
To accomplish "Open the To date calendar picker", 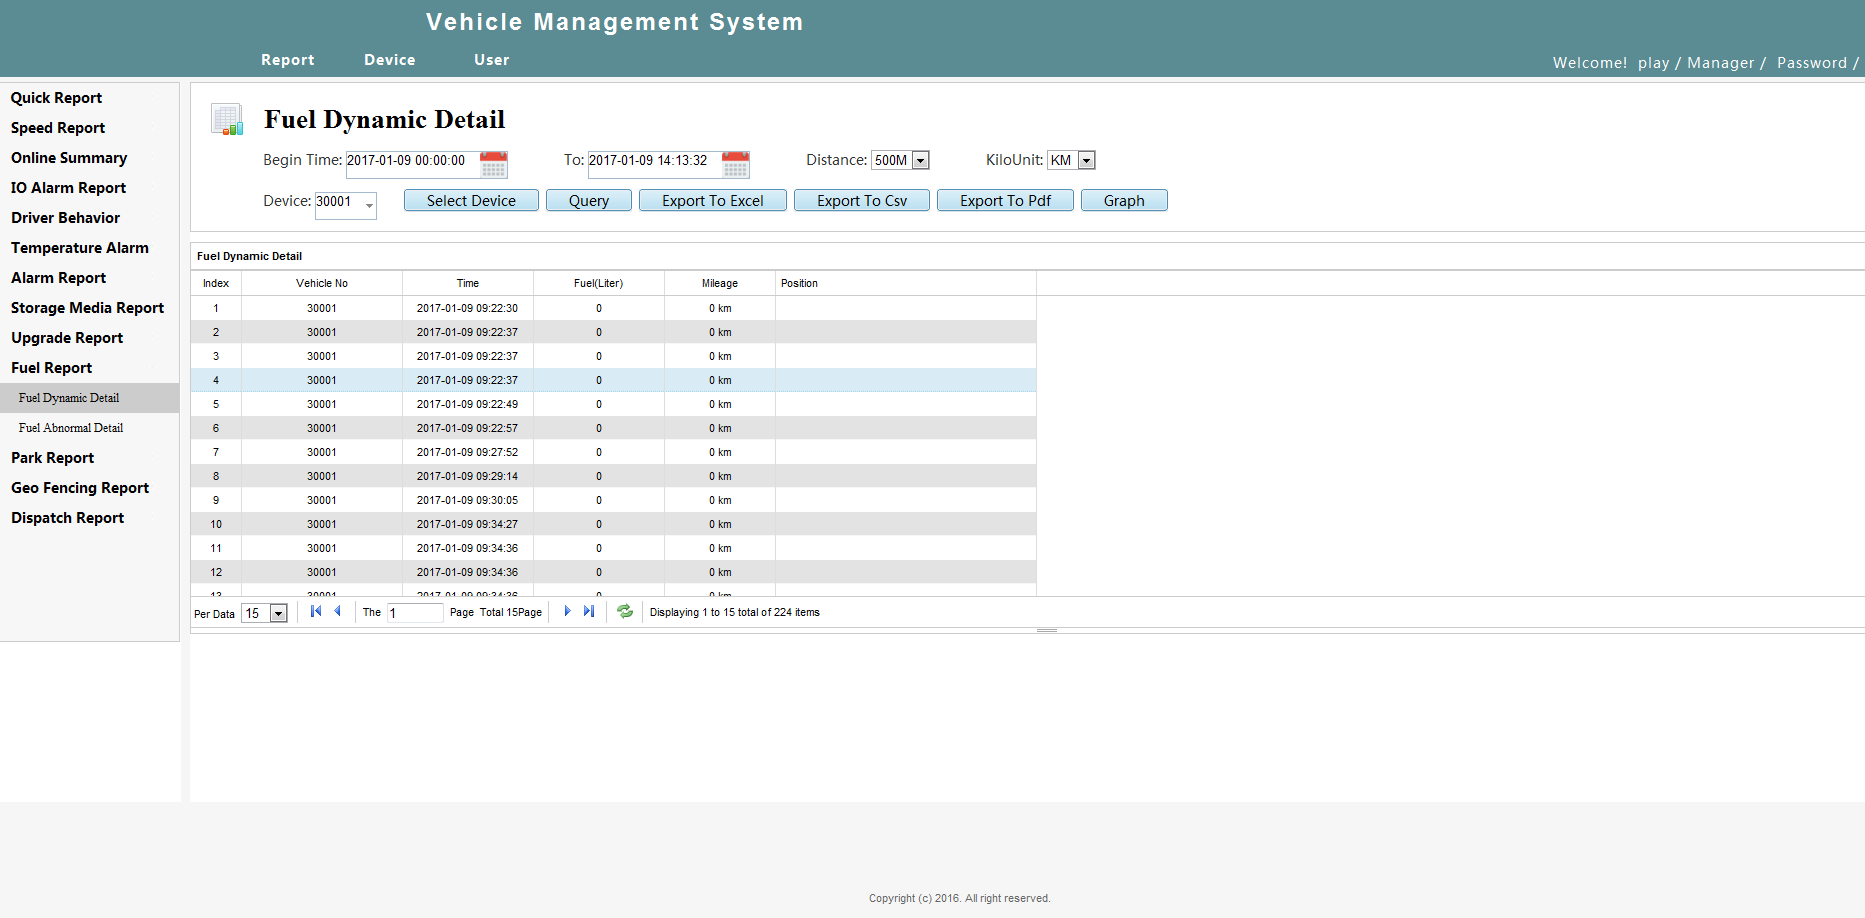I will point(735,164).
